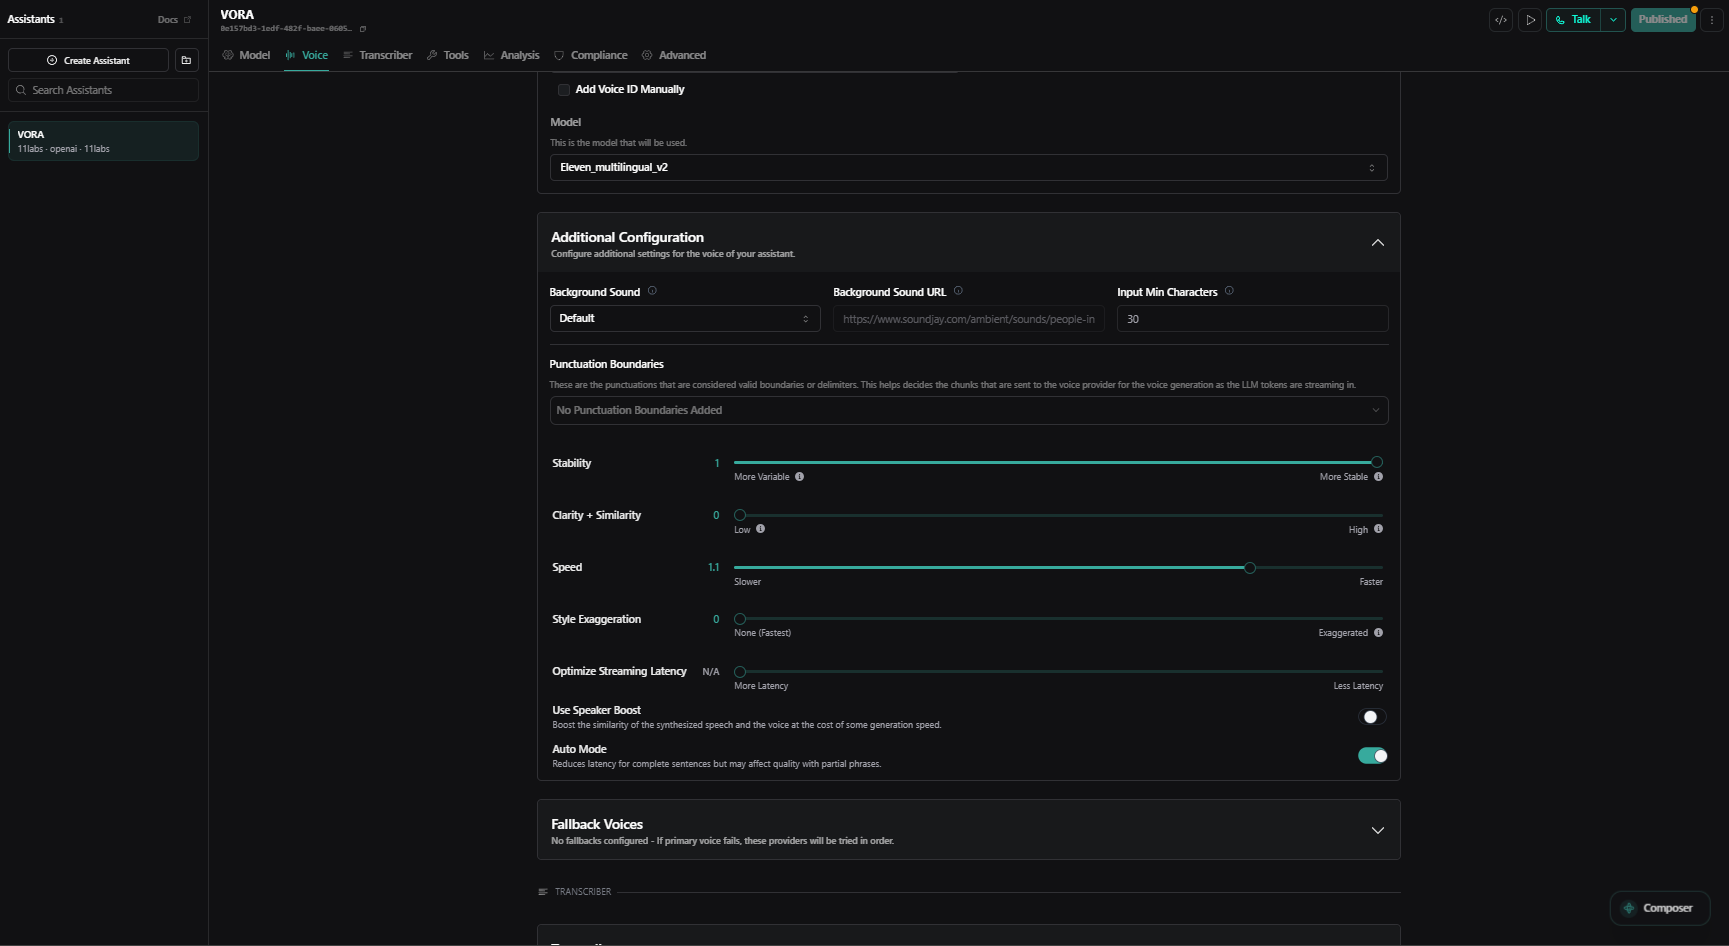Screen dimensions: 1729x946
Task: Click the TRANSCRIBER section label
Action: coord(583,892)
